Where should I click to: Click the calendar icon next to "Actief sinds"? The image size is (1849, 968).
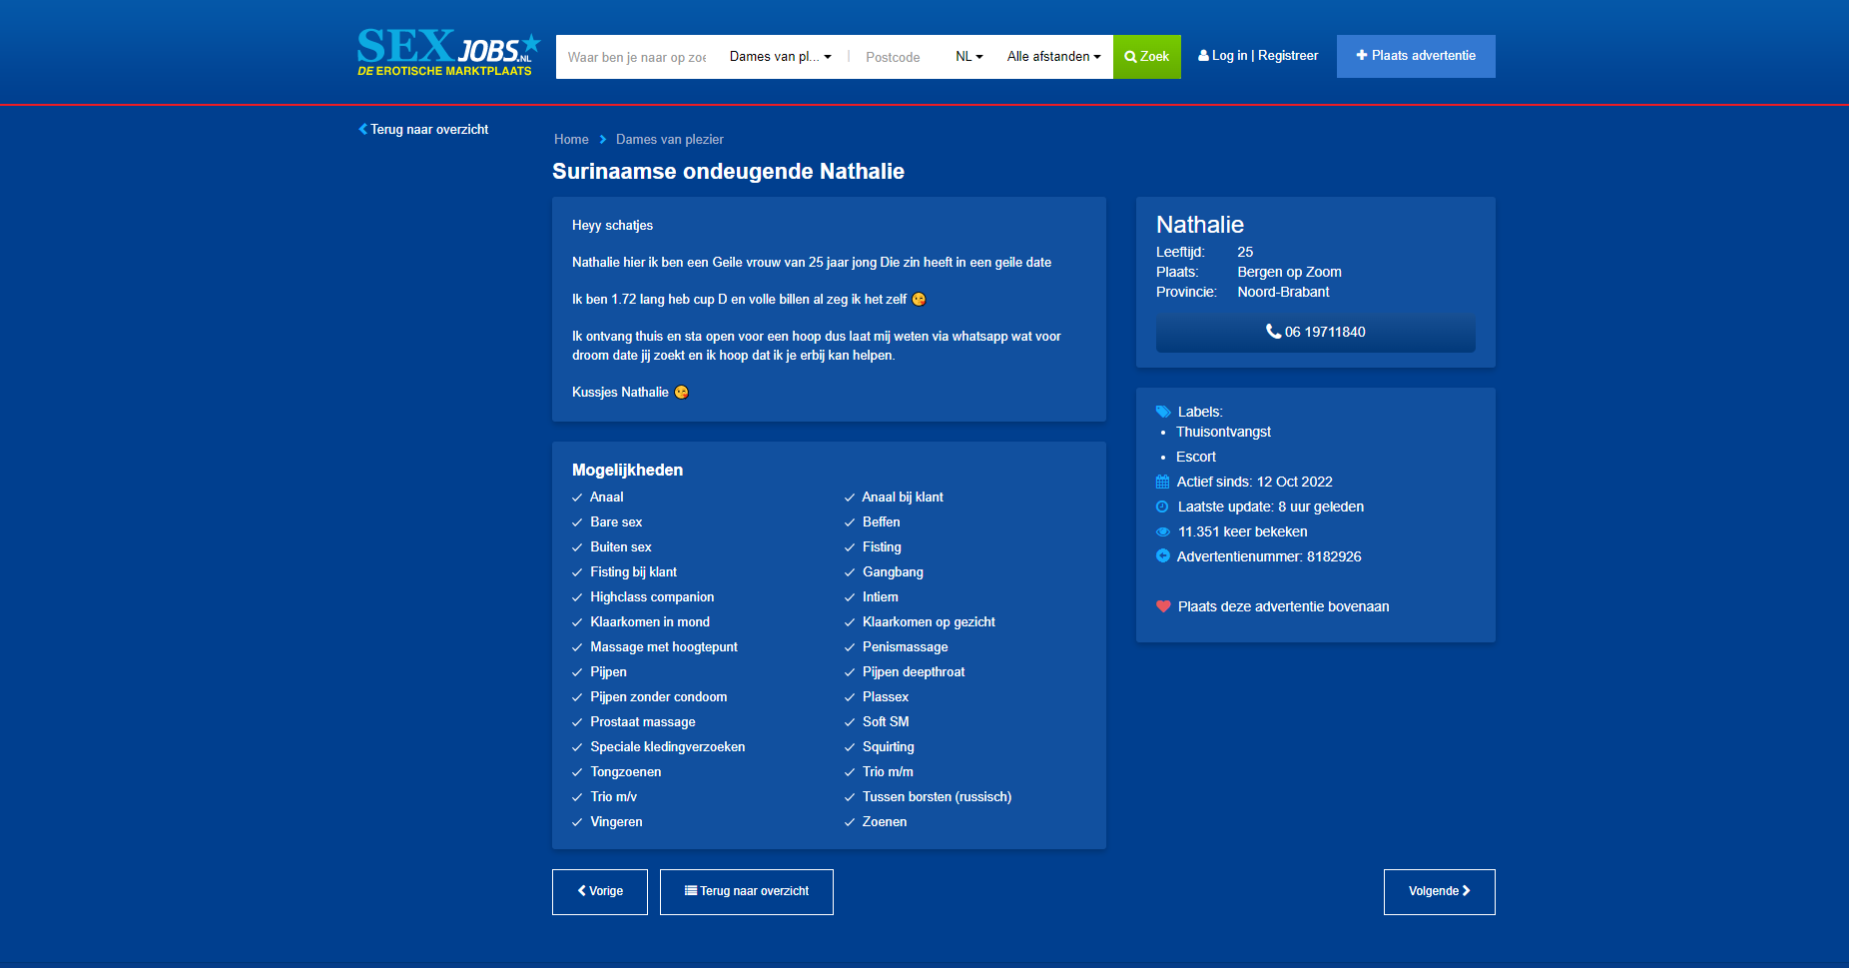(x=1162, y=482)
